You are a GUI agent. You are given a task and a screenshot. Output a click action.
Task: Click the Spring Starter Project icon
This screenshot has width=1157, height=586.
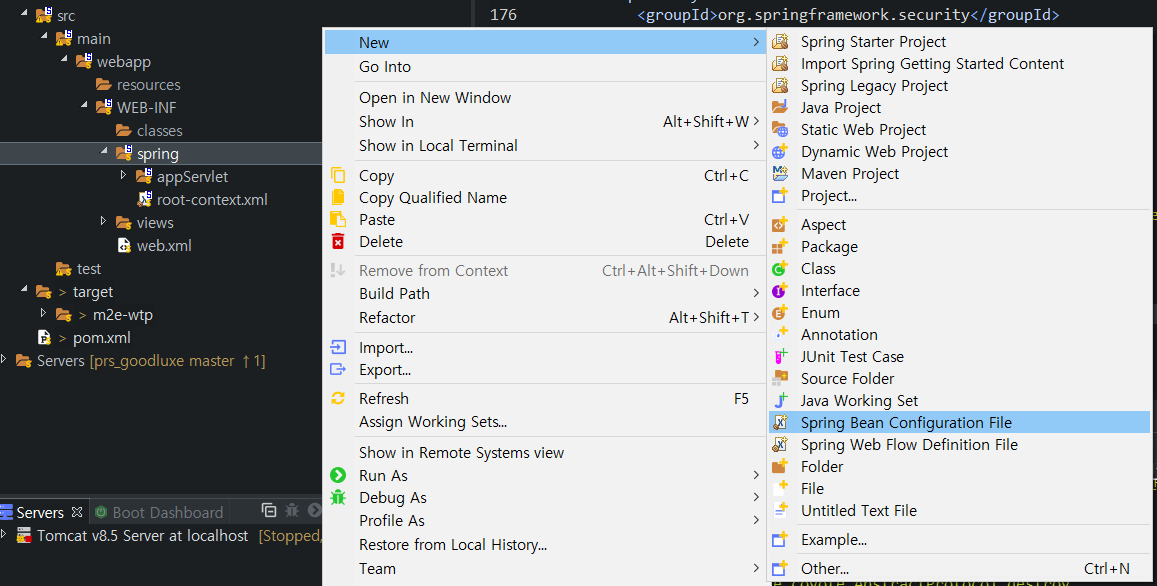[780, 42]
